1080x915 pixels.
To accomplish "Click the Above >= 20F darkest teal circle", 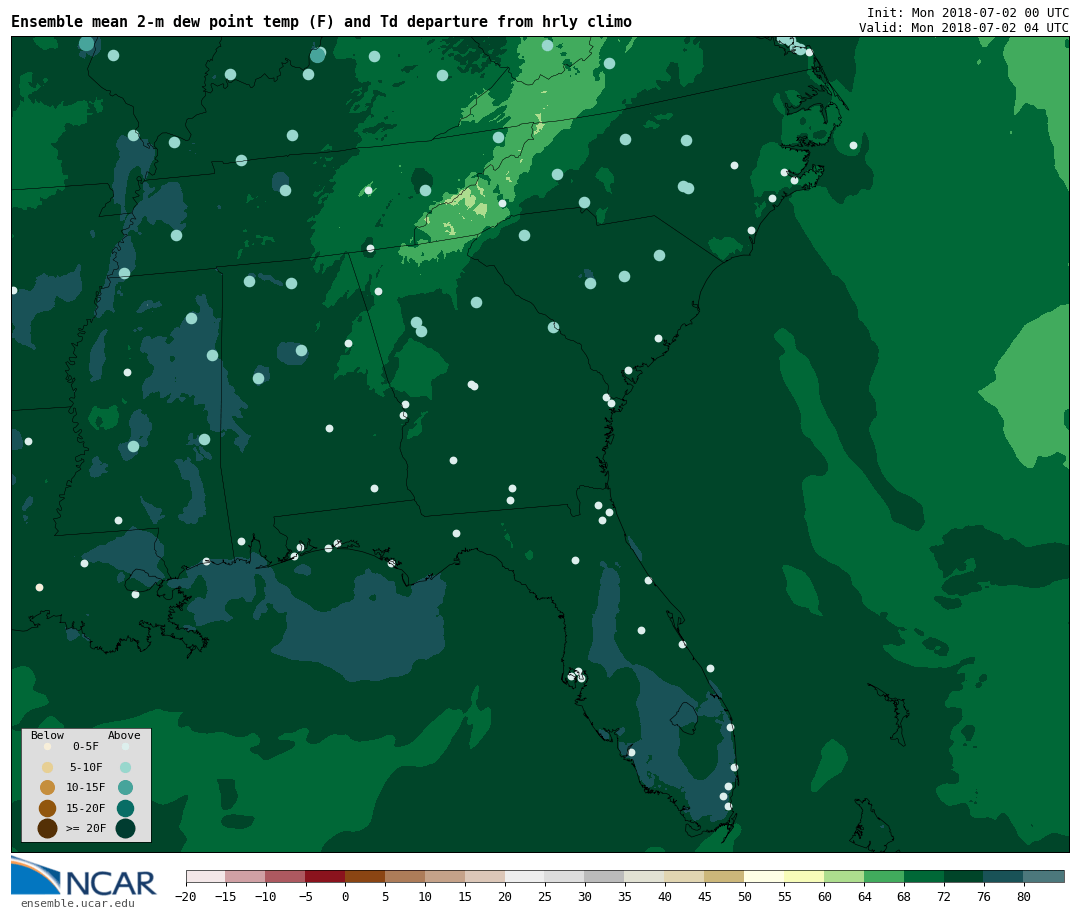I will click(125, 828).
